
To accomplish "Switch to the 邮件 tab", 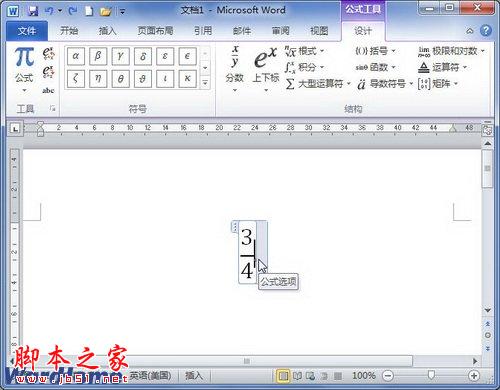I will pyautogui.click(x=242, y=31).
